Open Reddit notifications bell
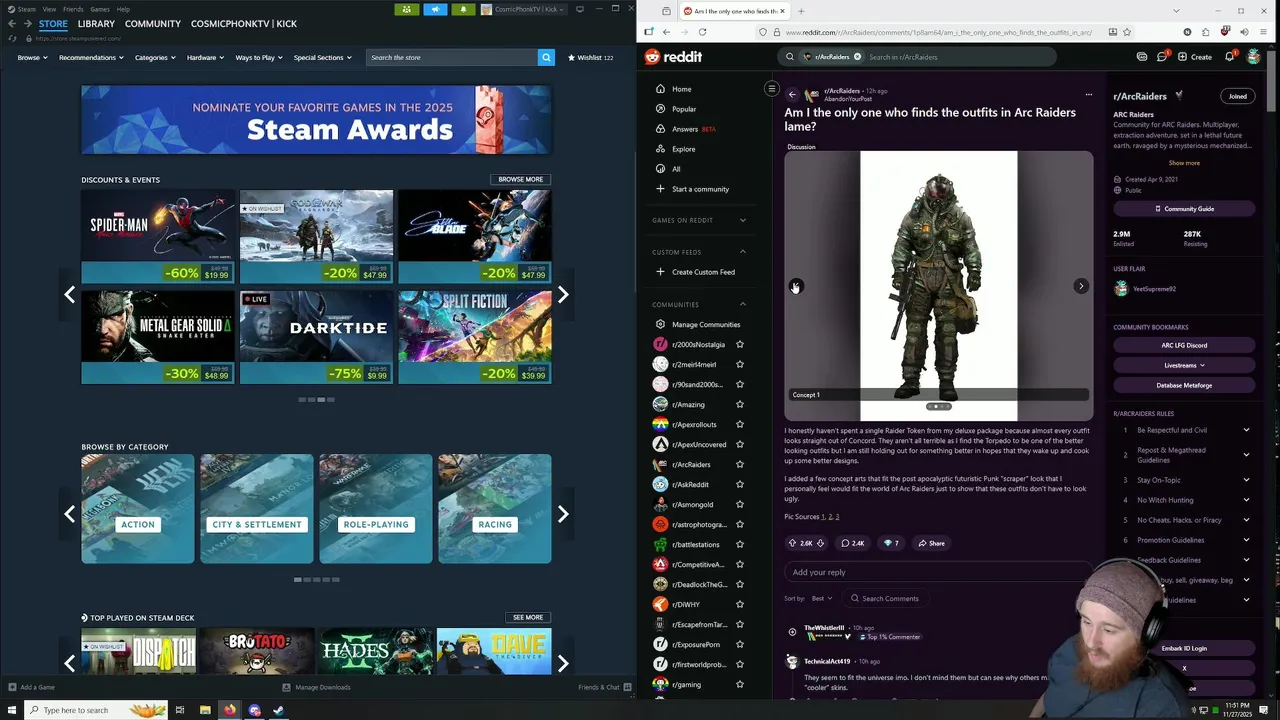 (x=1230, y=57)
